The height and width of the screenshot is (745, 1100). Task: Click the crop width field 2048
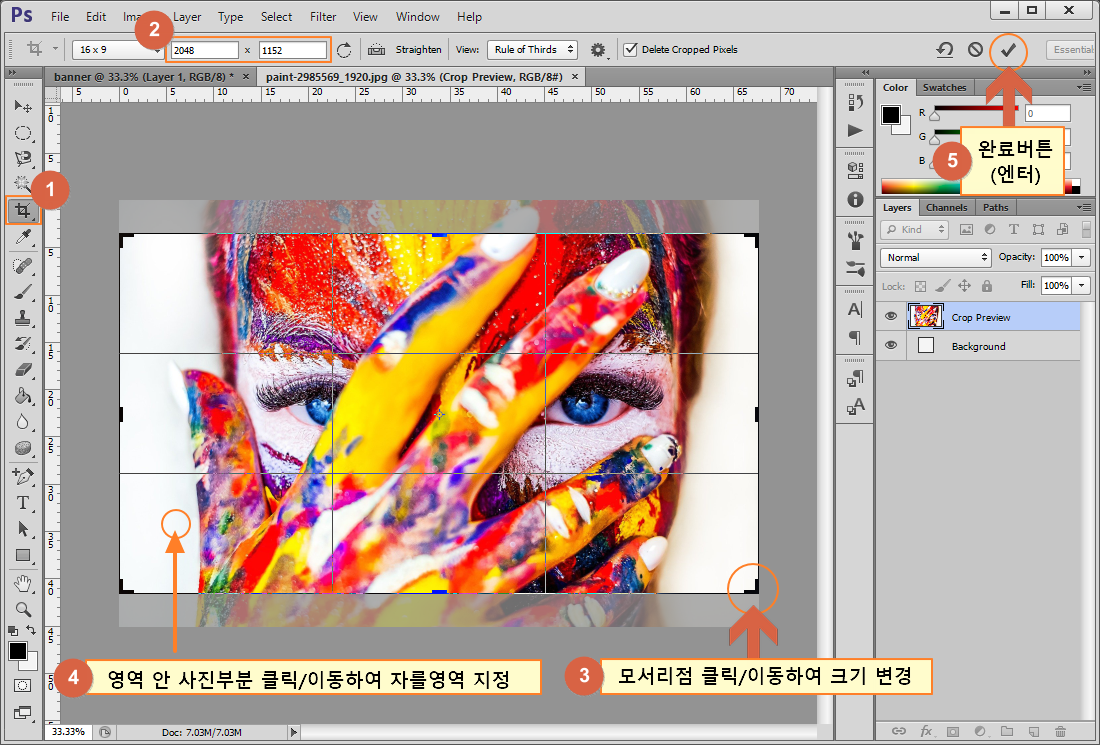tap(204, 51)
